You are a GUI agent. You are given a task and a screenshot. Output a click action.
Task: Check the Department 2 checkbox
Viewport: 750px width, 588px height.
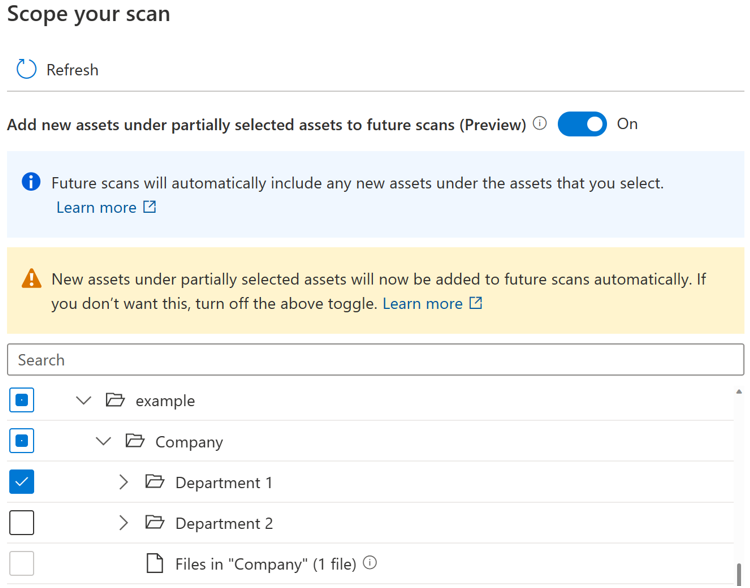point(21,523)
